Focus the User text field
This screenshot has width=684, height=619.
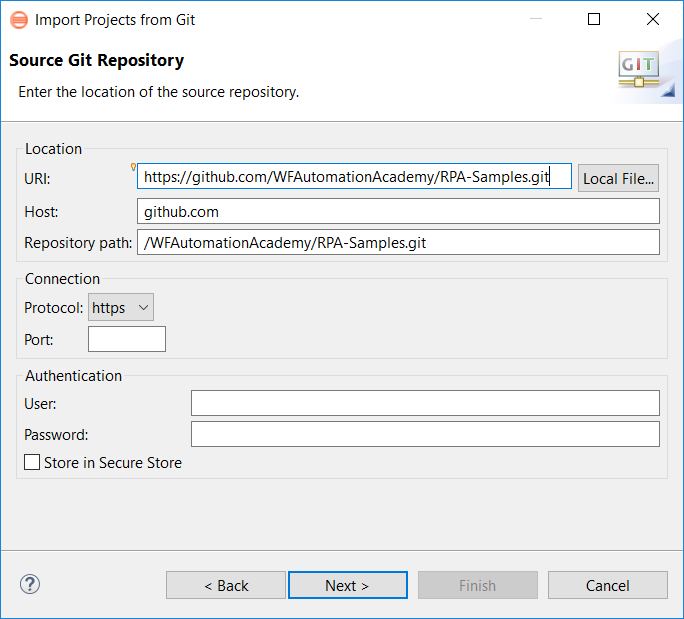[425, 403]
